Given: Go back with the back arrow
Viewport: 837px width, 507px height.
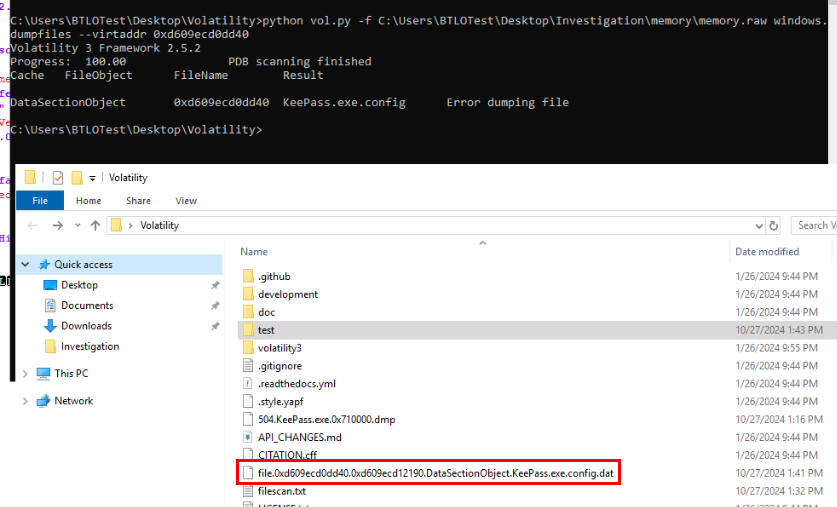Looking at the screenshot, I should [33, 225].
